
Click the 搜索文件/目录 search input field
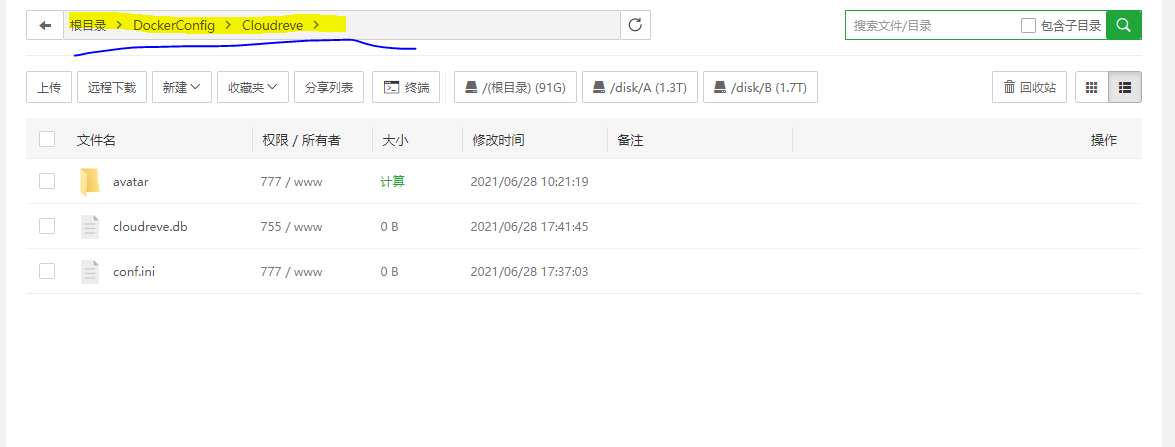[929, 25]
